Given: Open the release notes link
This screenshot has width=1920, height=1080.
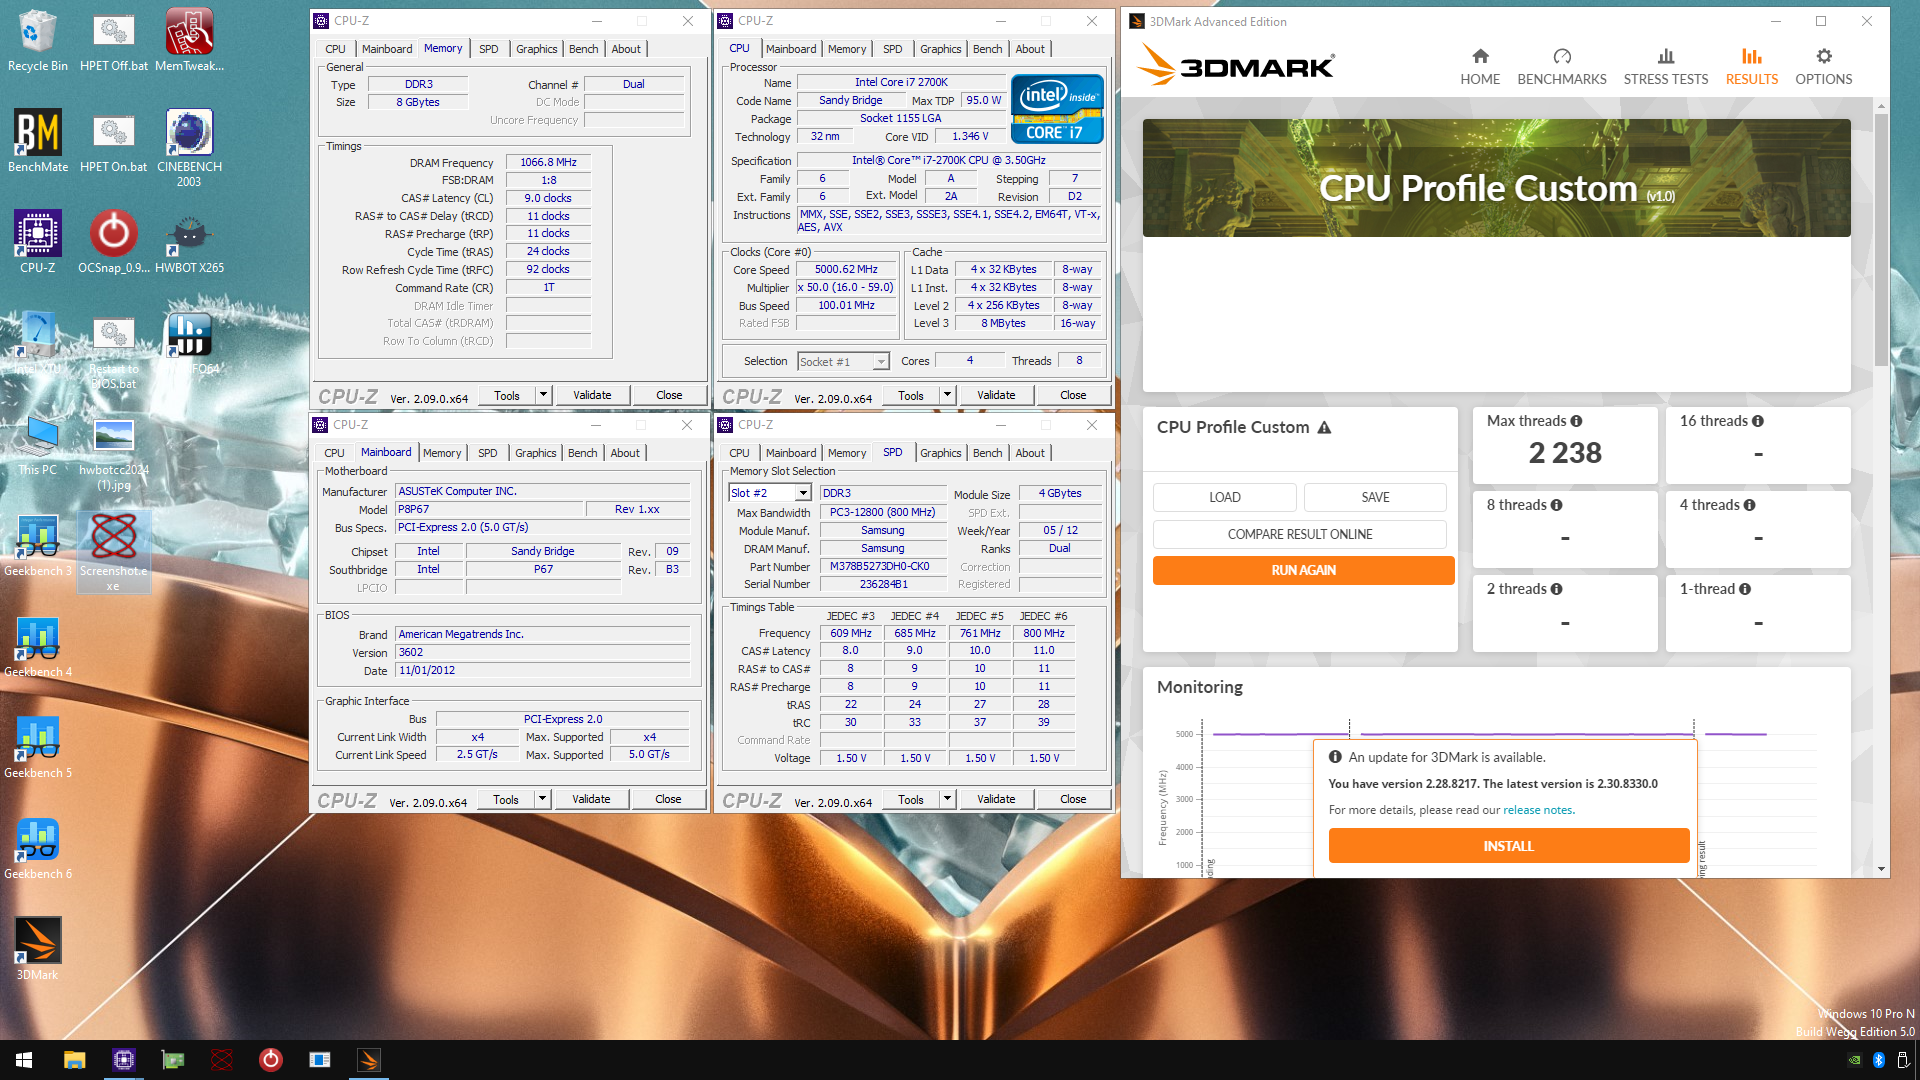Looking at the screenshot, I should (x=1538, y=810).
